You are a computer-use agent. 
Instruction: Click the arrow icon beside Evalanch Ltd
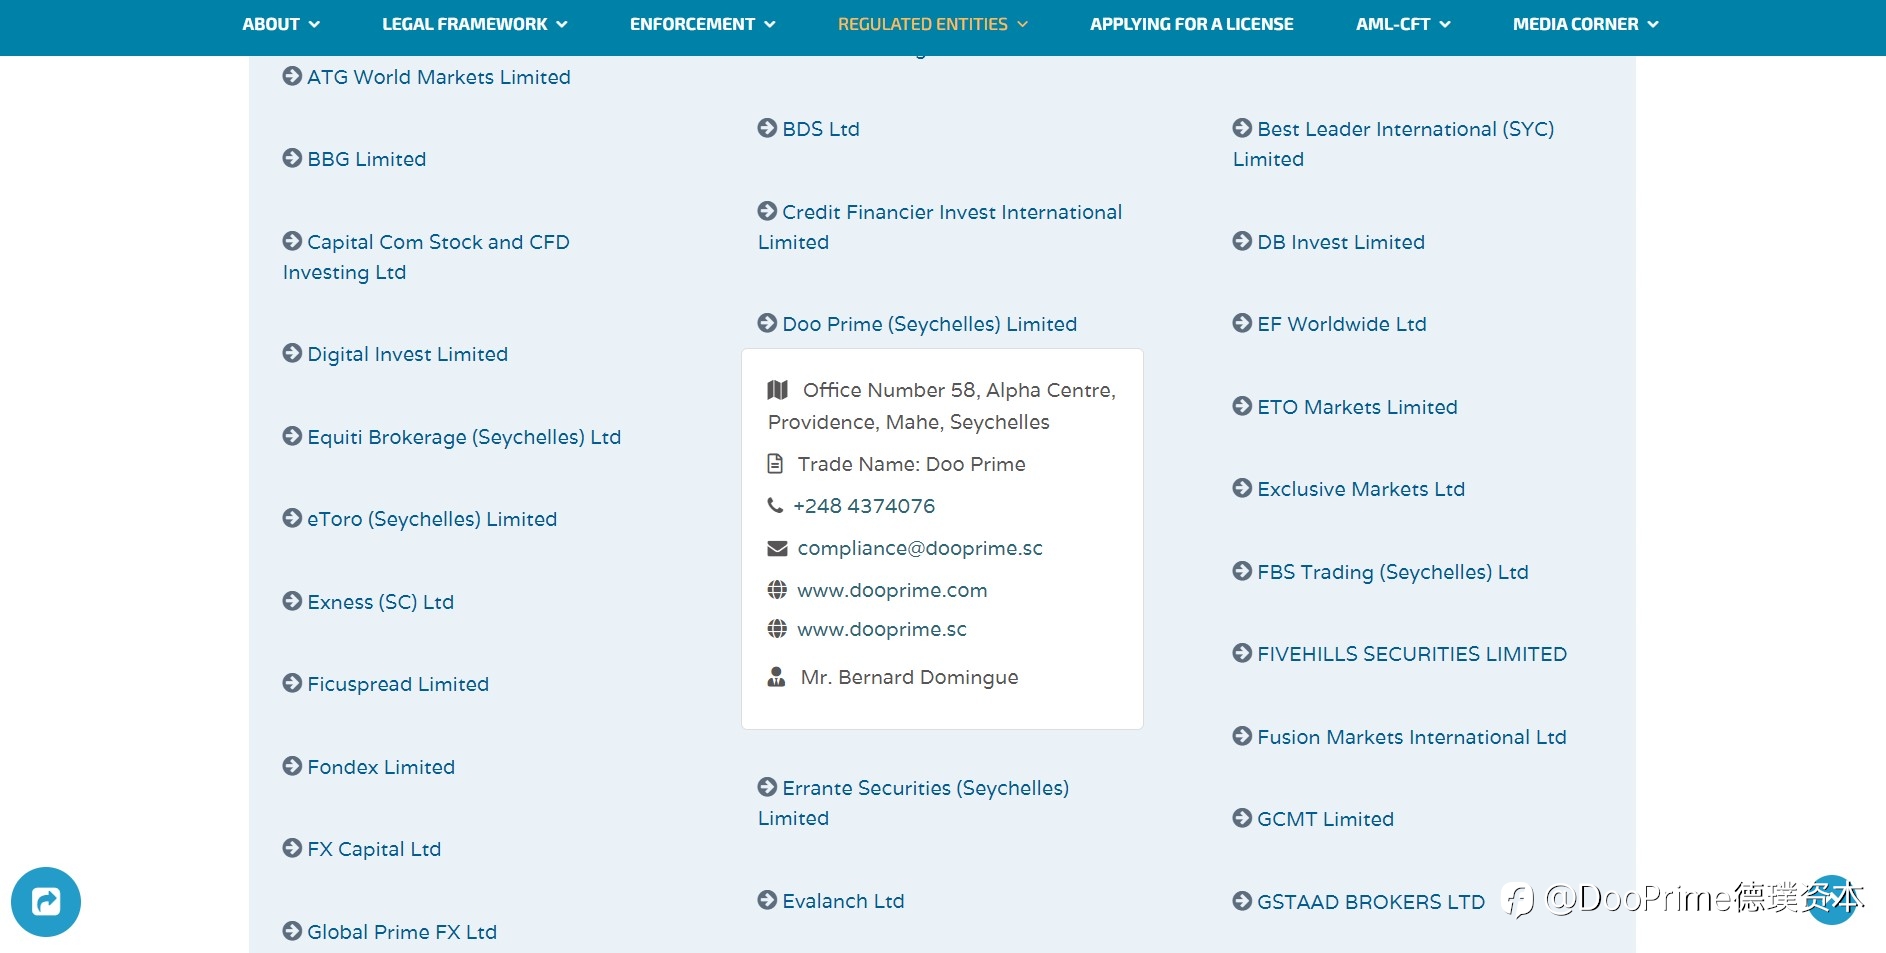(767, 900)
